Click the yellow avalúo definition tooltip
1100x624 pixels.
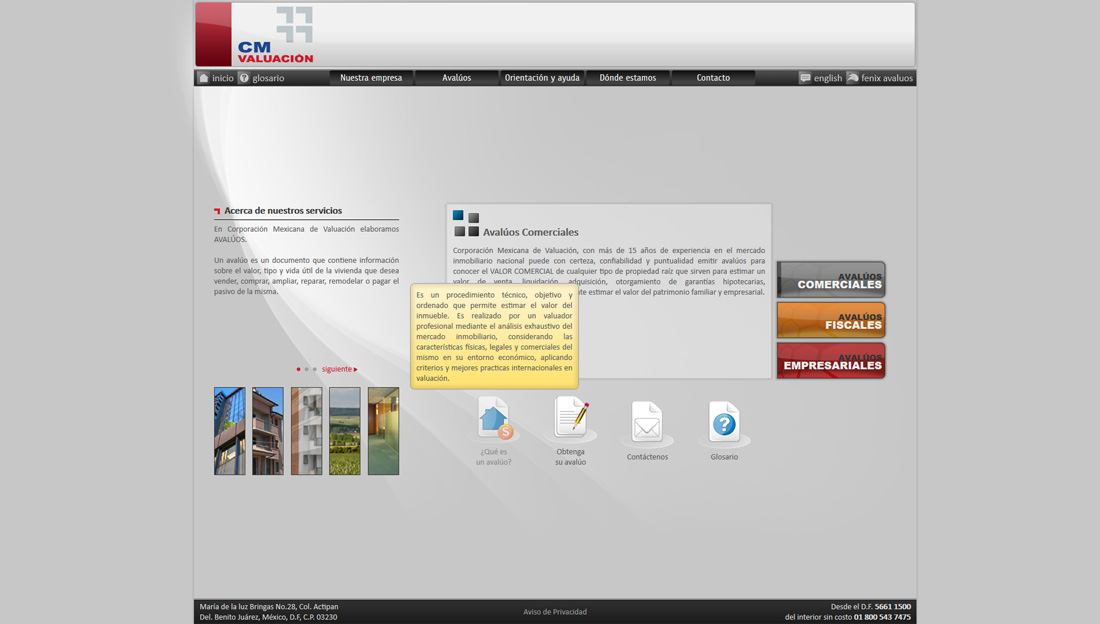[x=494, y=336]
